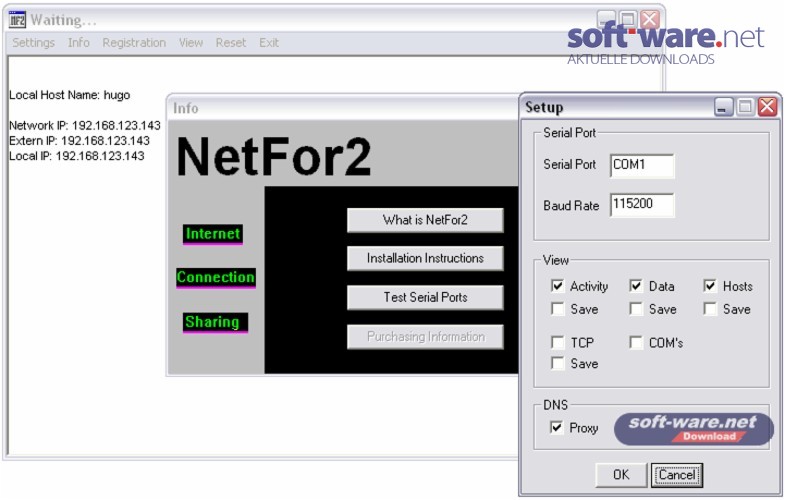
Task: Click the green Internet label
Action: [213, 234]
